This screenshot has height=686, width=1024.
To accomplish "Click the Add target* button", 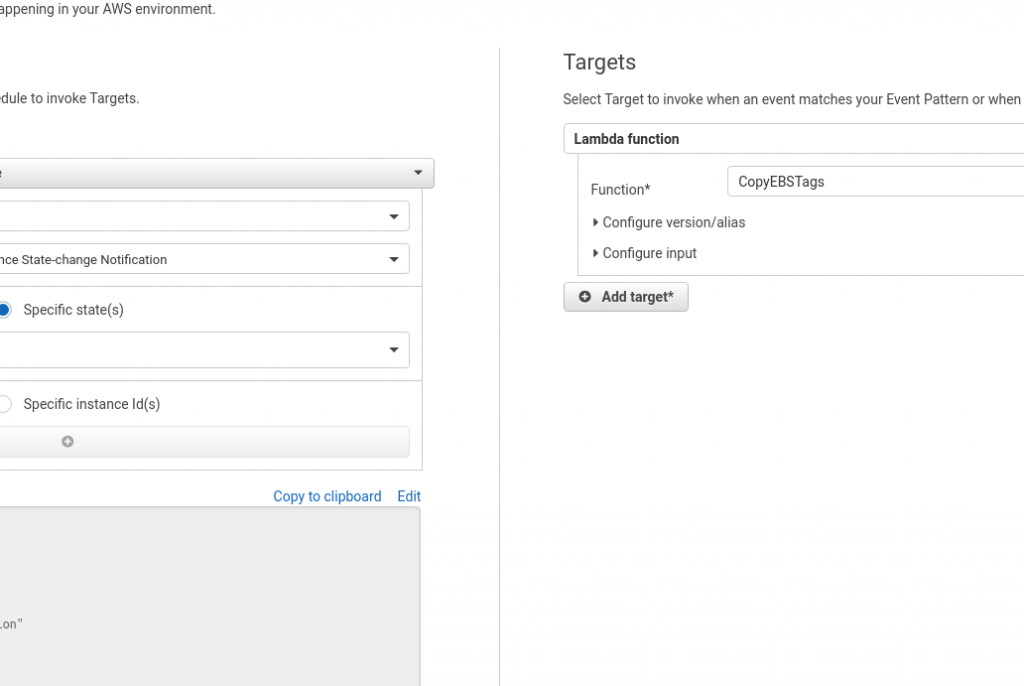I will (x=626, y=296).
